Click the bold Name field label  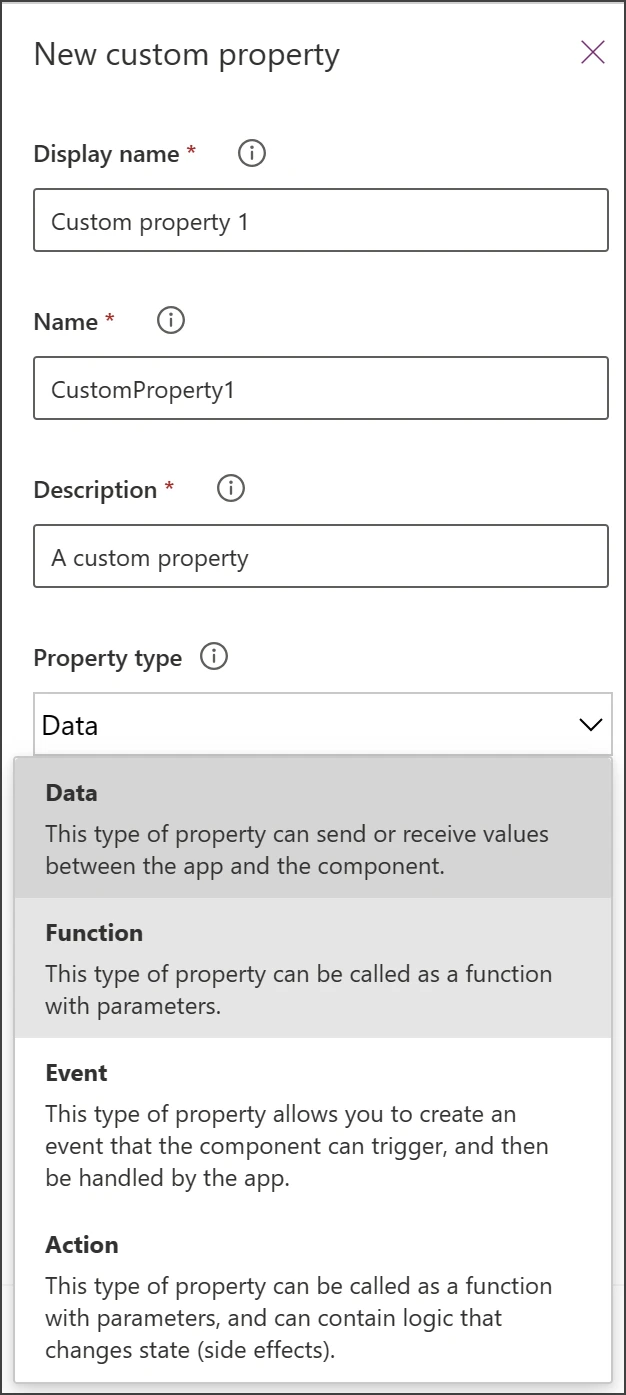click(66, 322)
